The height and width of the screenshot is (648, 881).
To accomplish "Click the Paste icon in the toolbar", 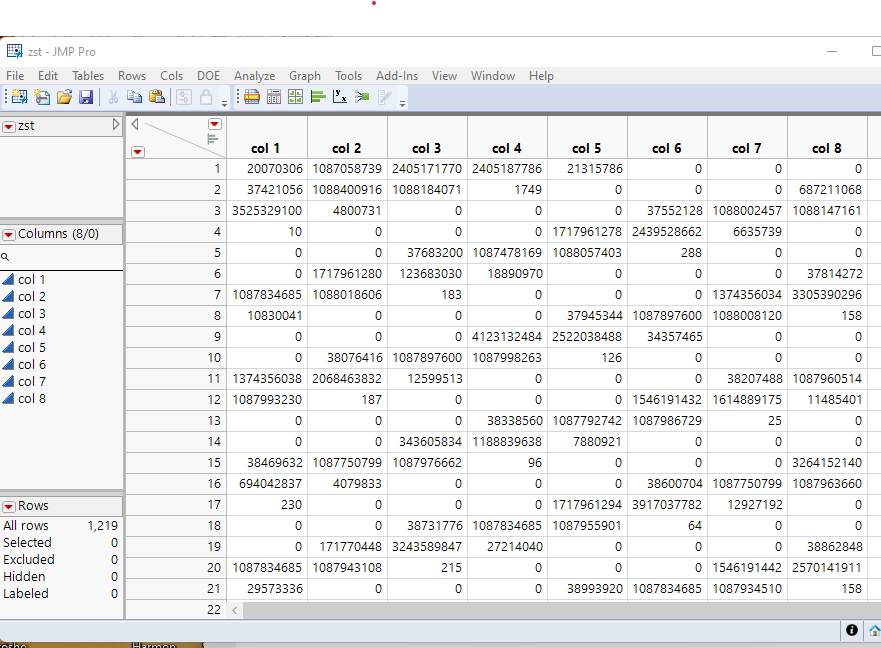I will pos(157,96).
